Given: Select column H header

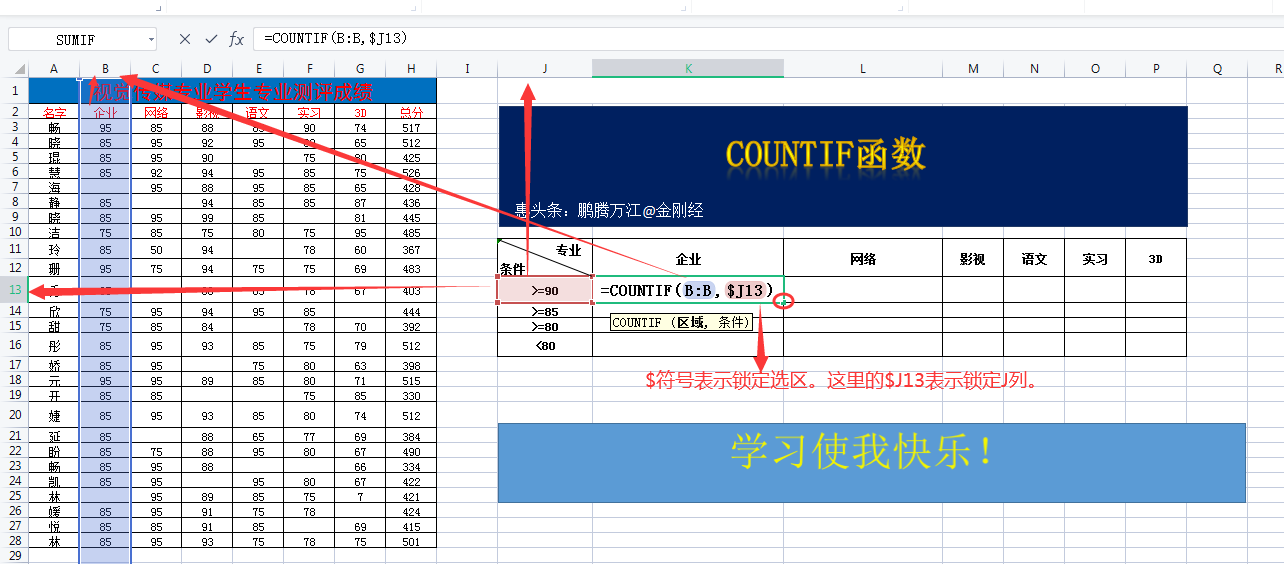Looking at the screenshot, I should pyautogui.click(x=411, y=69).
